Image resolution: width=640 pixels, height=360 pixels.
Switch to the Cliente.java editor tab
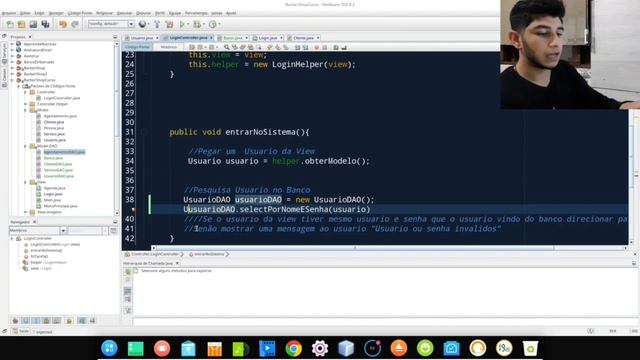coord(303,38)
